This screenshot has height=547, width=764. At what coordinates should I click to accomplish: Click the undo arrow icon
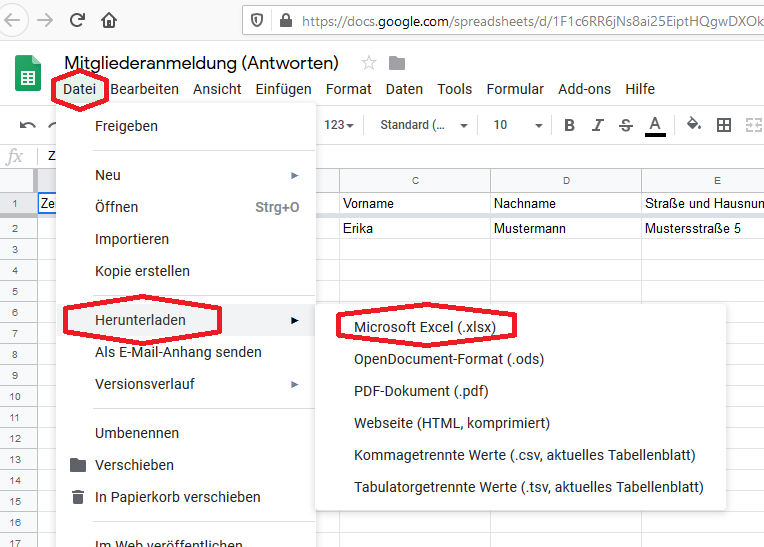27,125
